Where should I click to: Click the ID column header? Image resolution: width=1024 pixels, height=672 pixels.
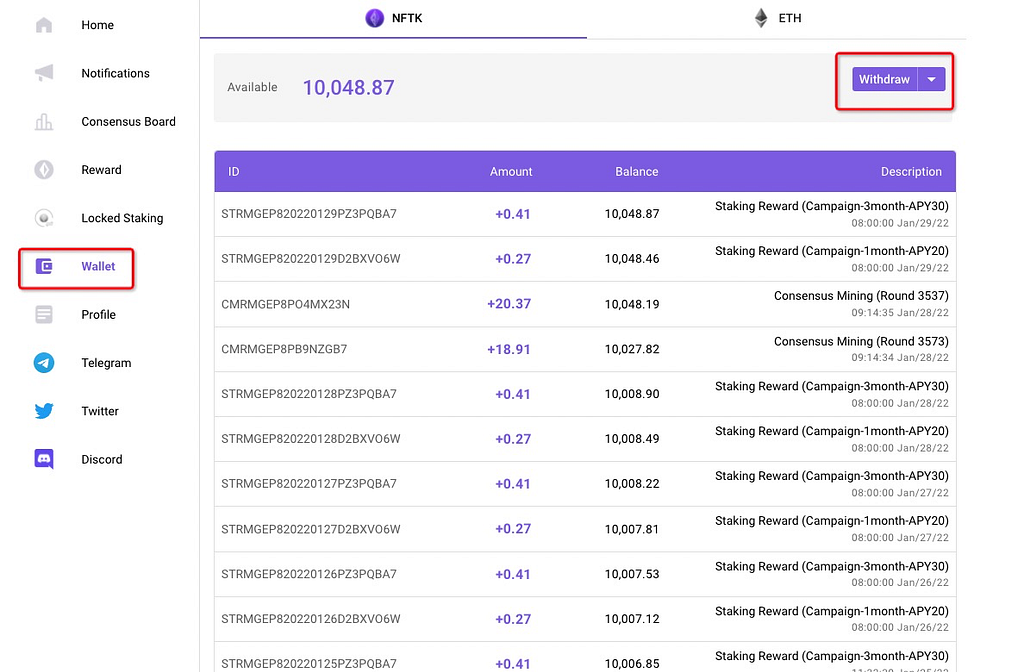pos(234,172)
